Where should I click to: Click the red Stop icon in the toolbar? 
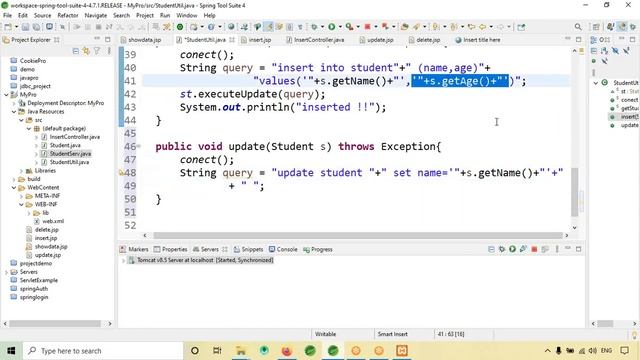point(367,27)
